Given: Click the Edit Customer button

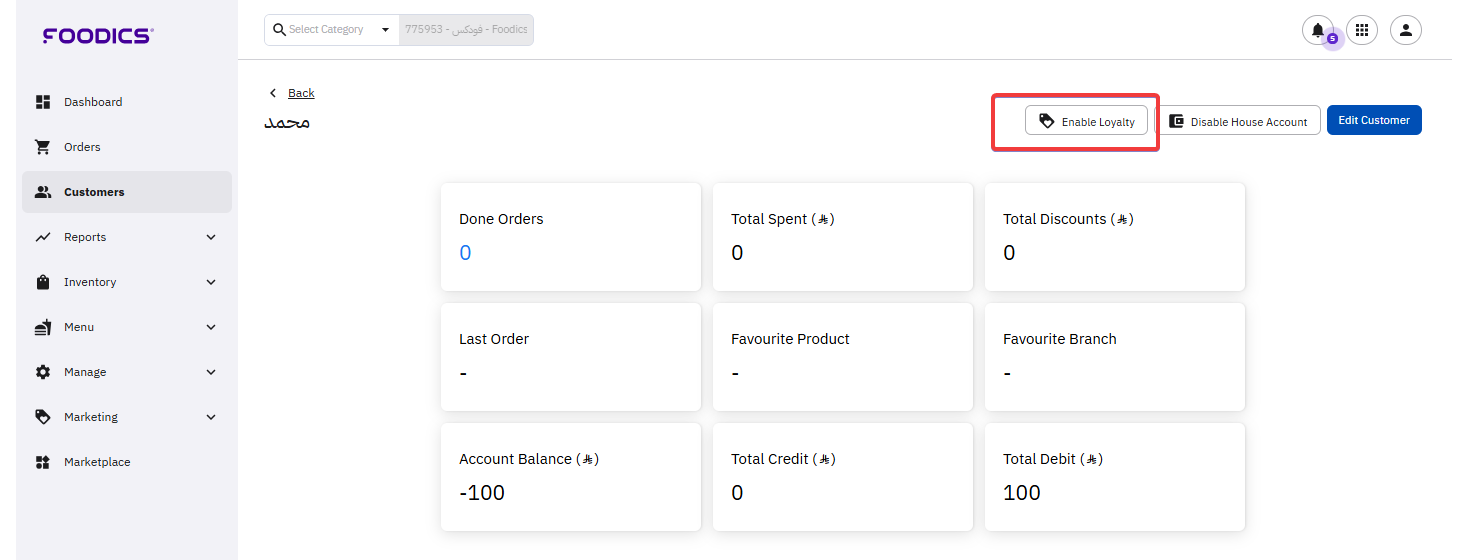Looking at the screenshot, I should (1373, 120).
